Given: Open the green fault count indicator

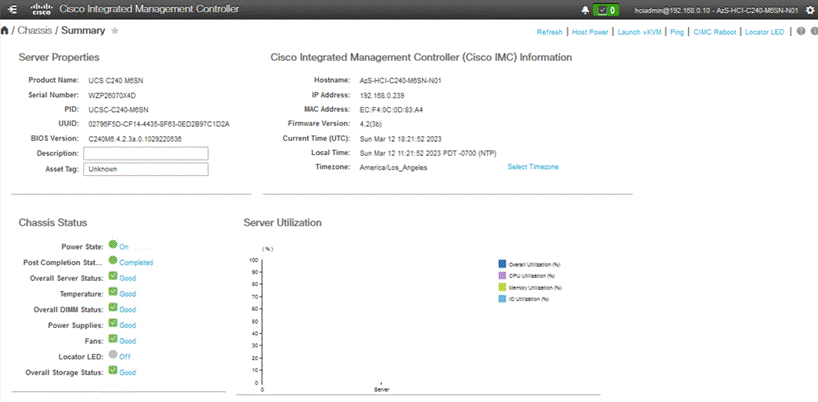Looking at the screenshot, I should click(606, 10).
